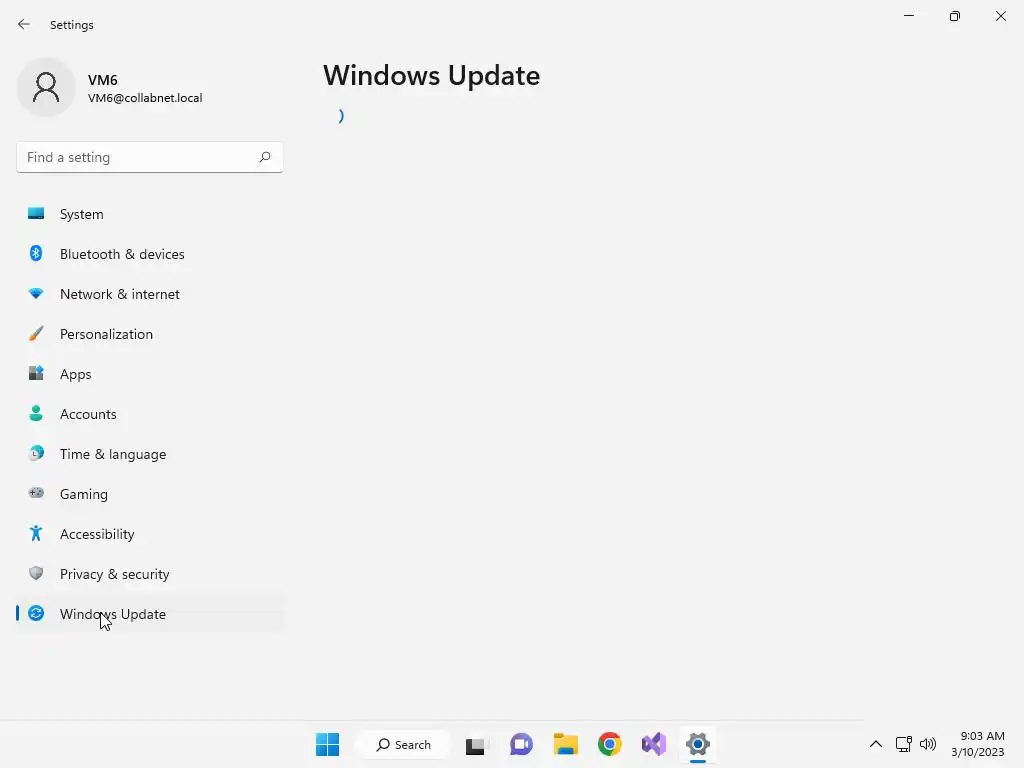Minimize the Settings window
Image resolution: width=1024 pixels, height=768 pixels.
[x=908, y=16]
